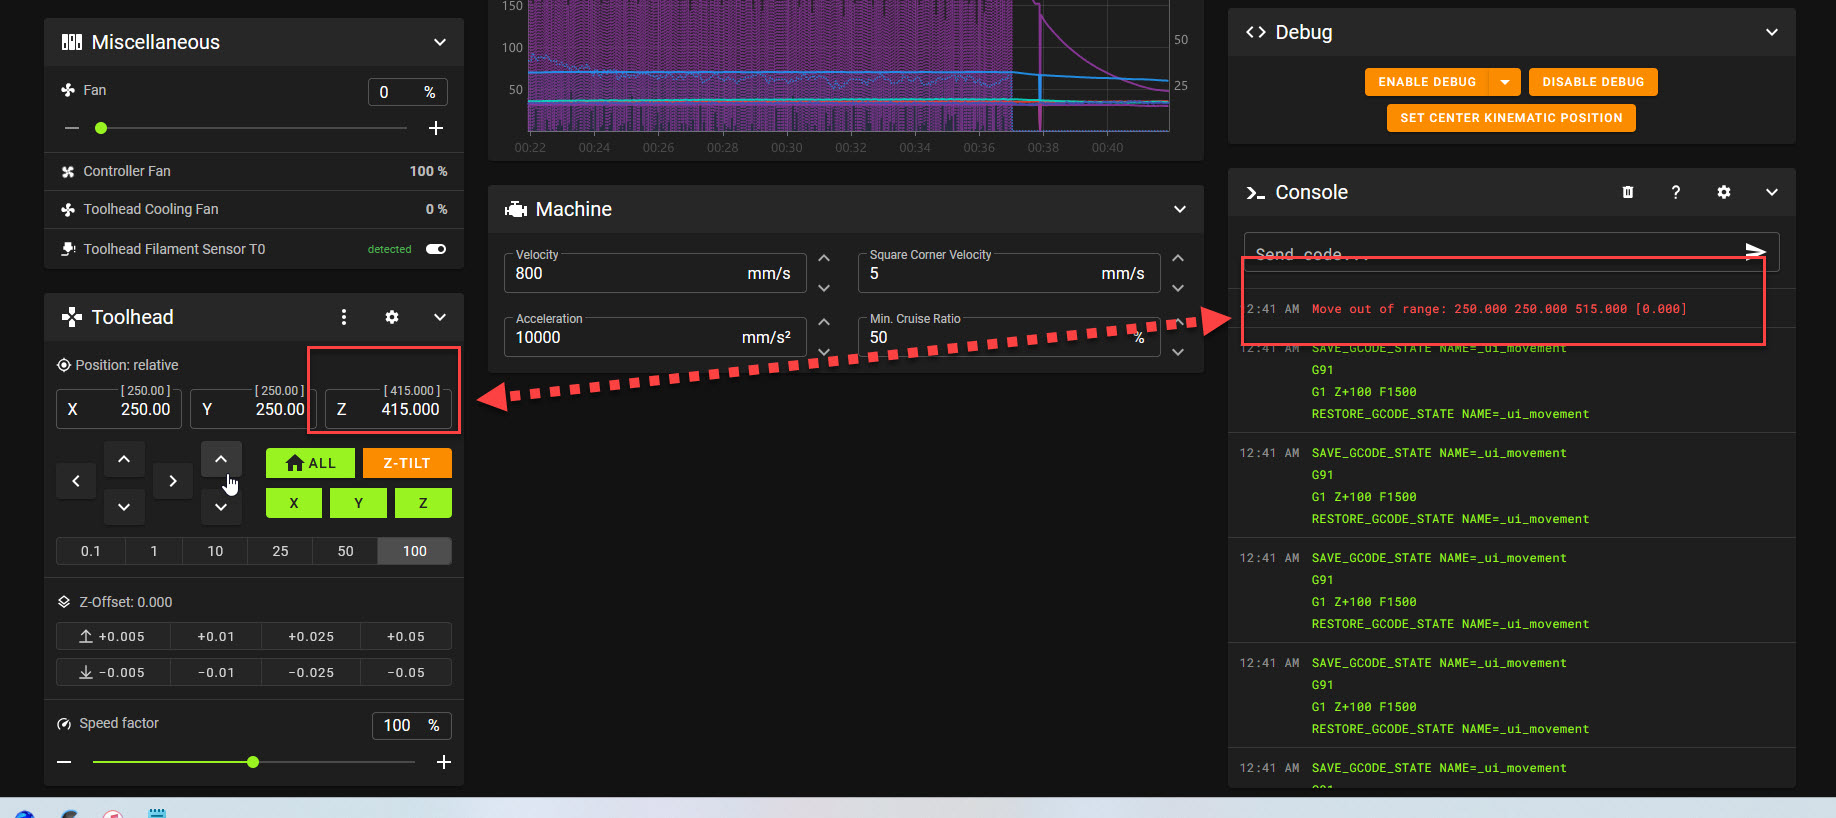The width and height of the screenshot is (1836, 818).
Task: Home all axes with ALL button
Action: pos(310,463)
